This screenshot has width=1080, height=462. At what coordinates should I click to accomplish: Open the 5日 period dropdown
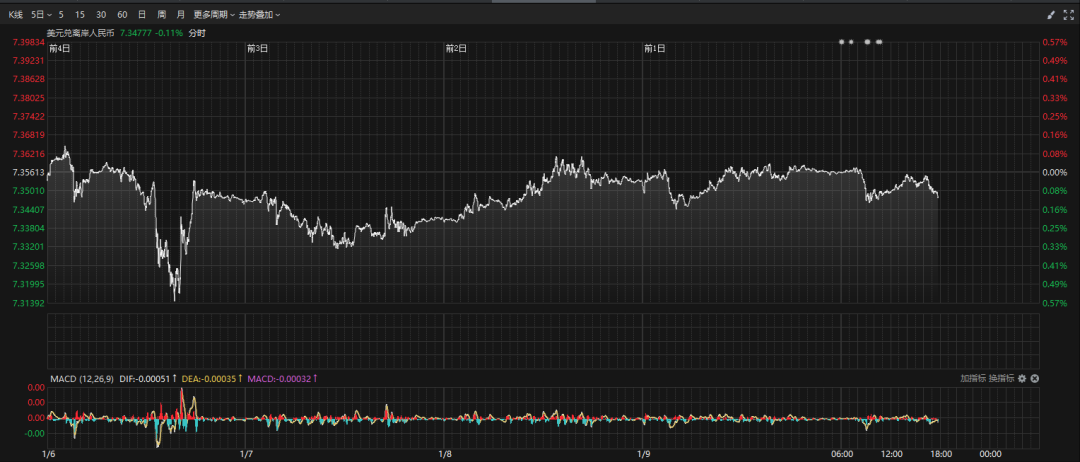pyautogui.click(x=39, y=15)
